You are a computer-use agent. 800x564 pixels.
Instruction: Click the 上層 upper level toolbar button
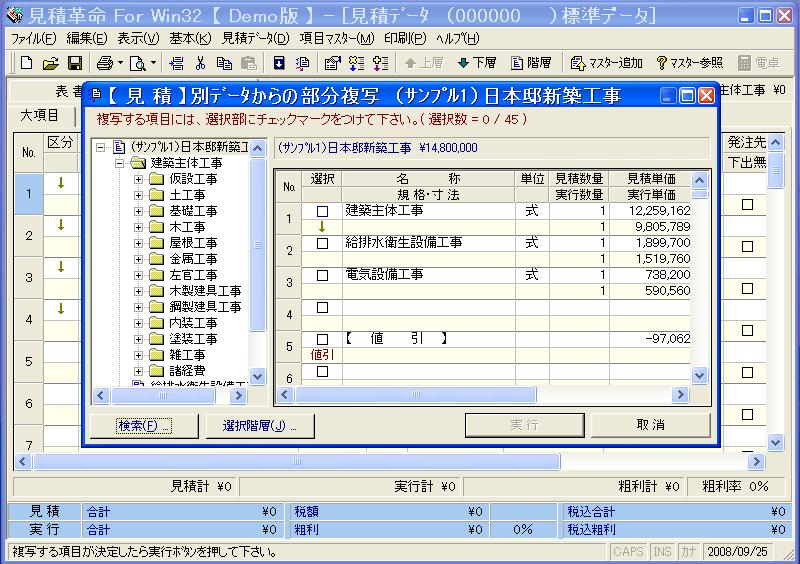pos(423,63)
